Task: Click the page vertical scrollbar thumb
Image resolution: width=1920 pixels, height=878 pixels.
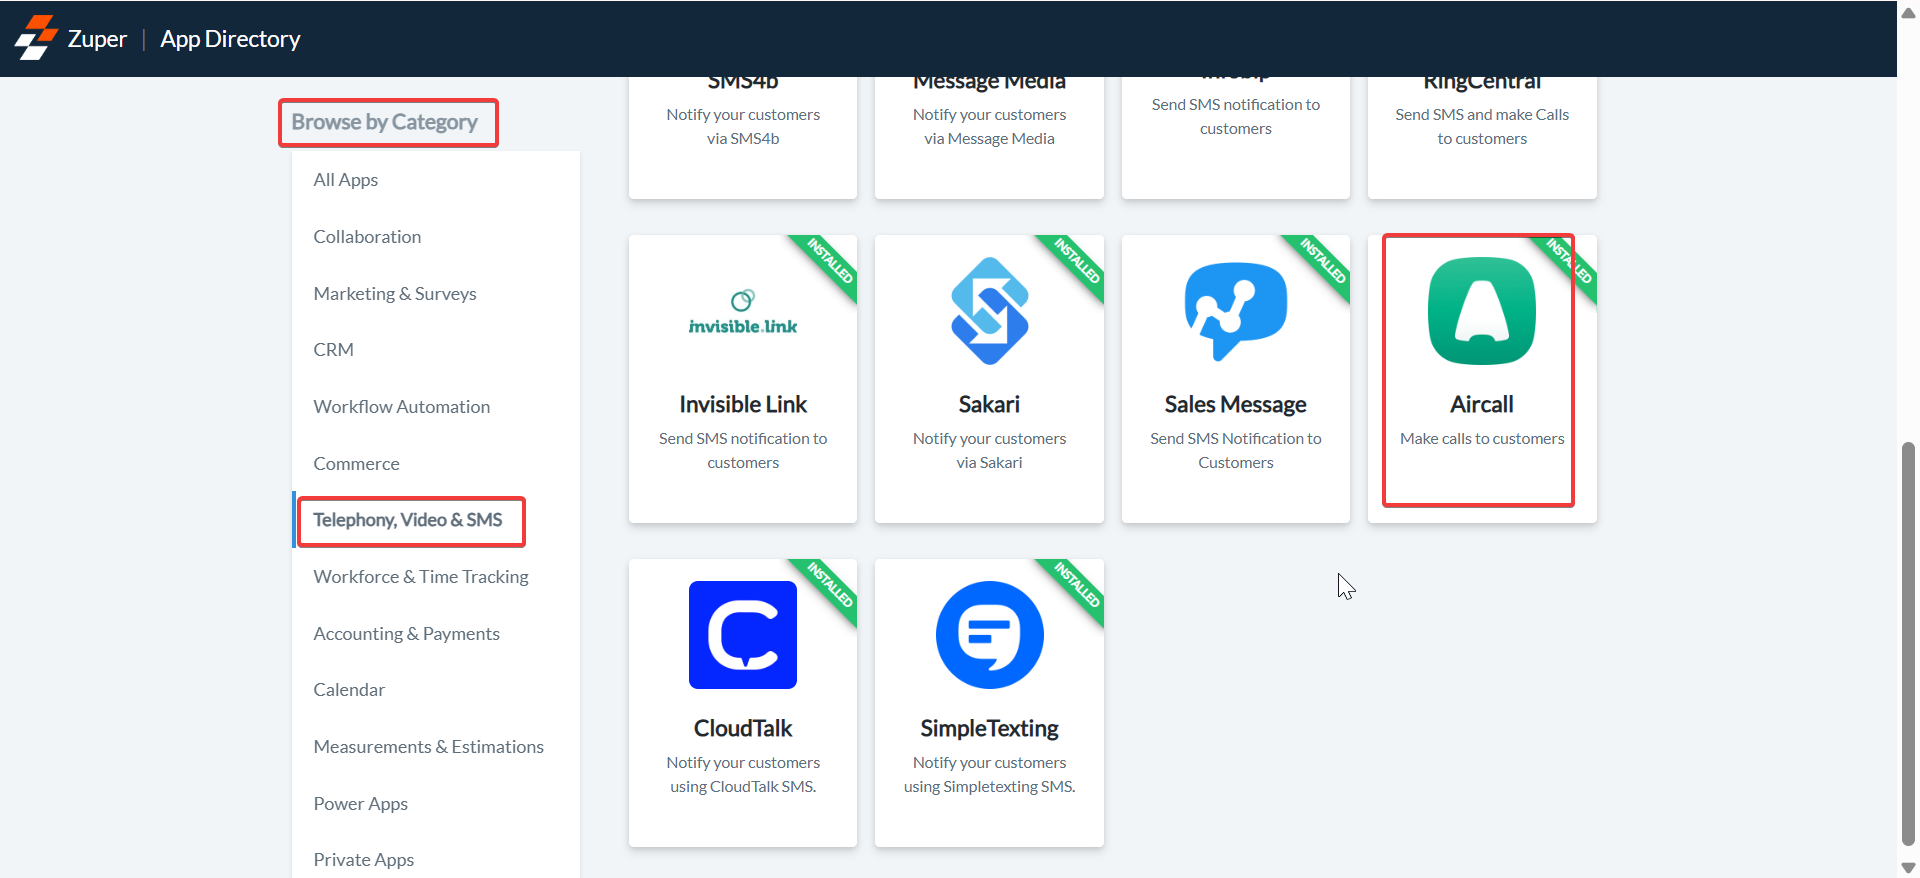Action: (1908, 643)
